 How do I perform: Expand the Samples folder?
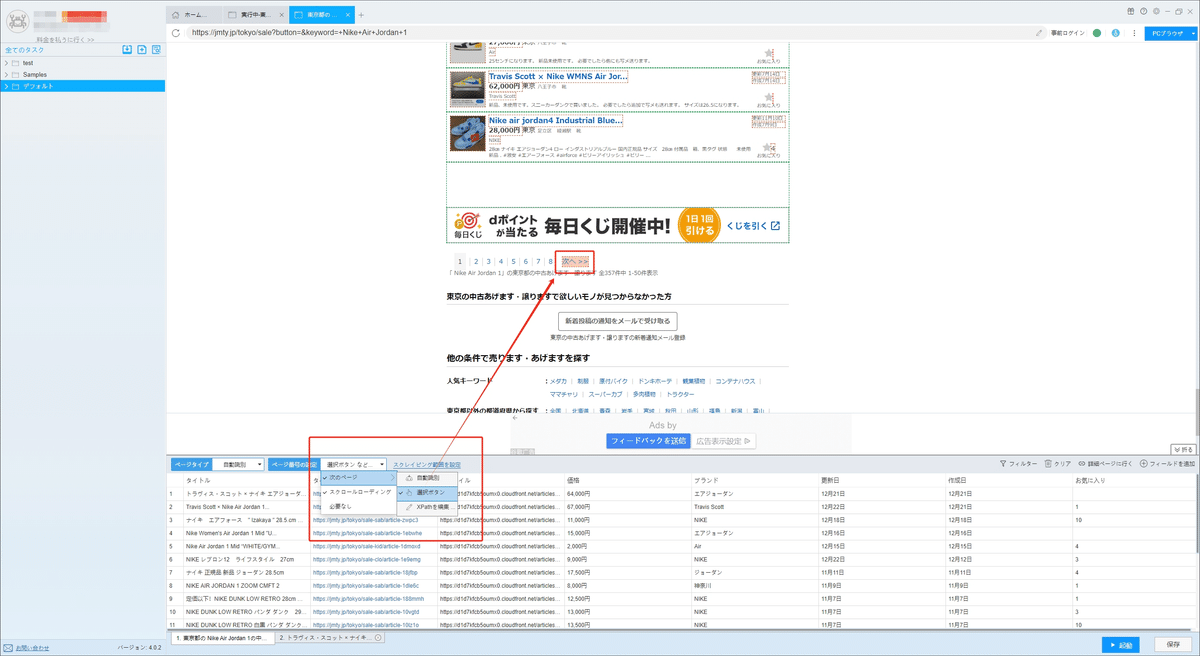coord(6,75)
